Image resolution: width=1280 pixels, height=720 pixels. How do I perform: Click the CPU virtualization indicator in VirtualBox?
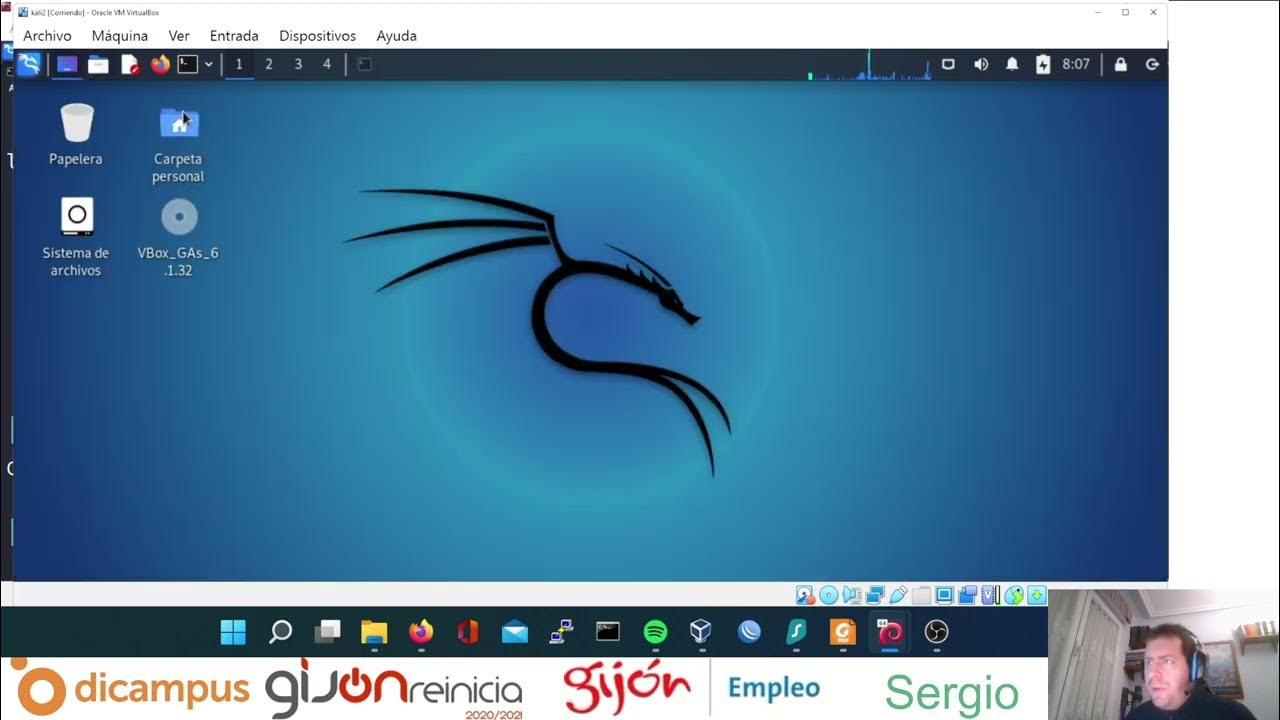click(x=991, y=595)
